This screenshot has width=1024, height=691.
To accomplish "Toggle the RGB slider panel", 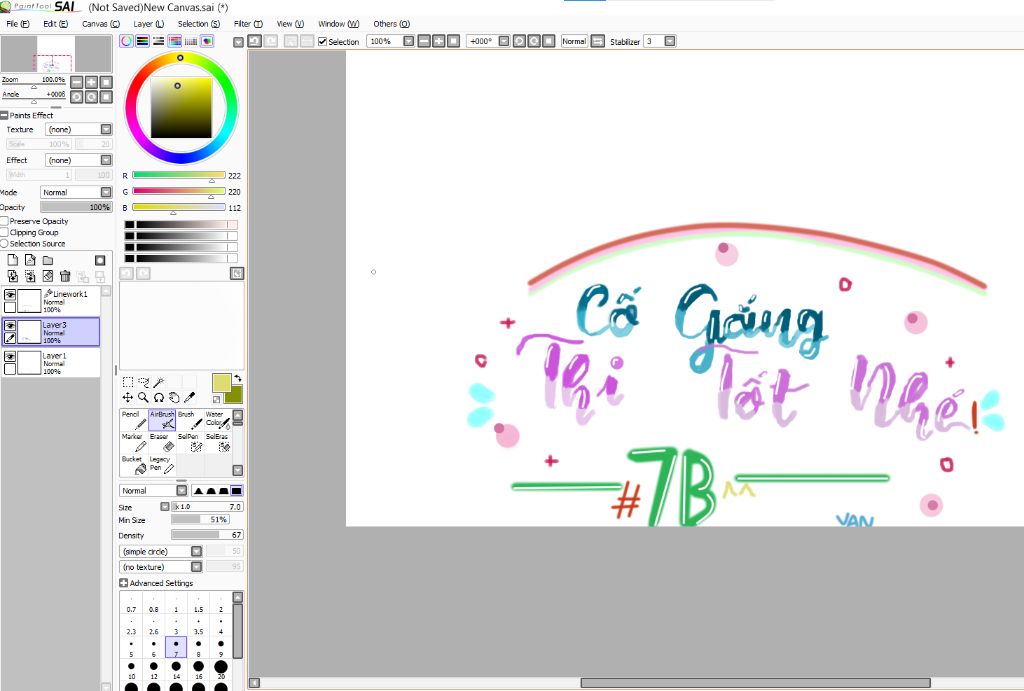I will click(142, 41).
